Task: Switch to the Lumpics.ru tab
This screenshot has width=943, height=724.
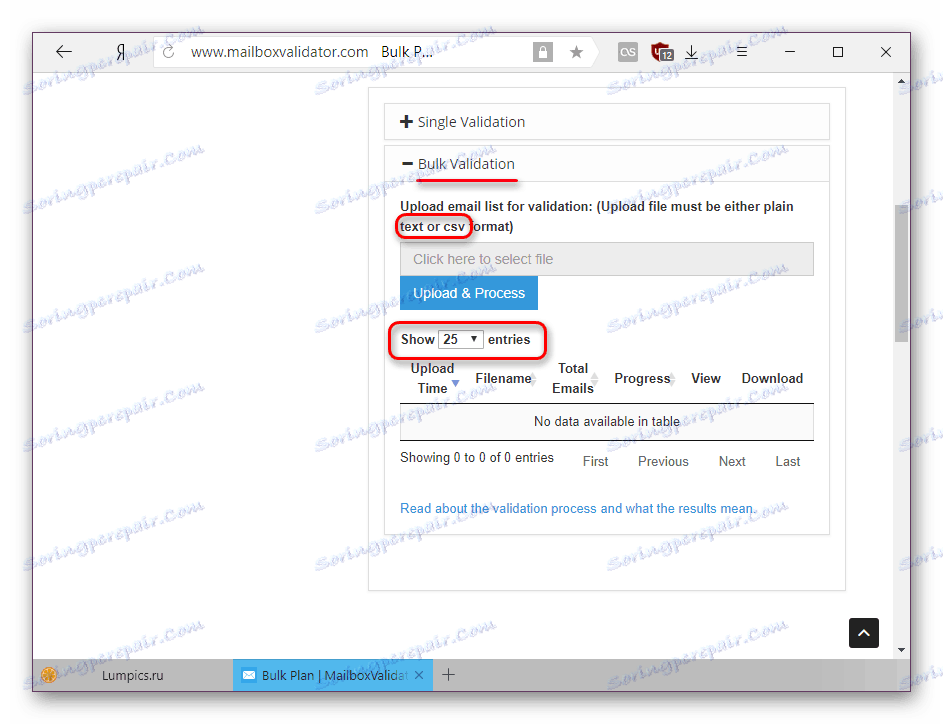Action: tap(133, 675)
